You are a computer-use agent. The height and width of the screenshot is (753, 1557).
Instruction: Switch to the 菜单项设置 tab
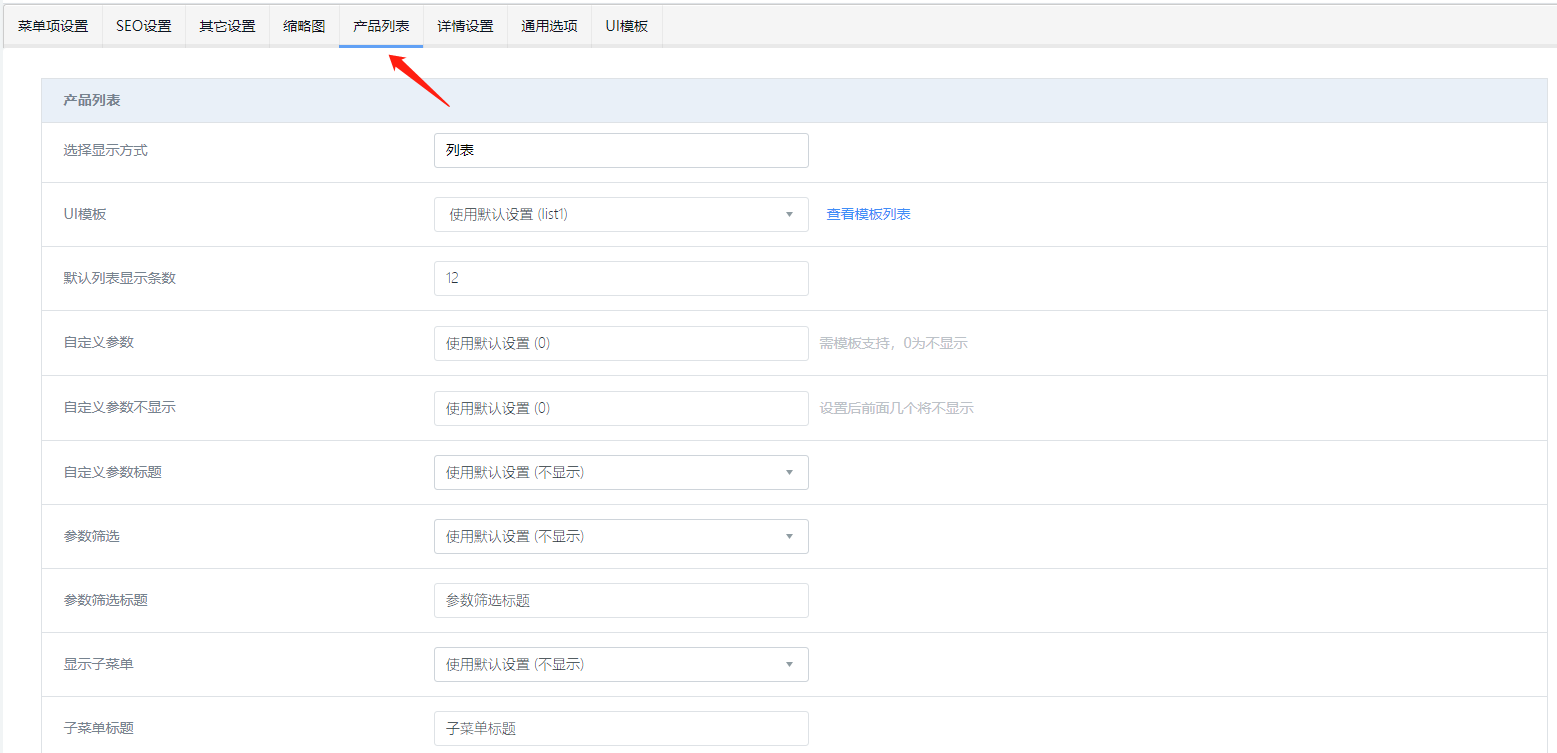click(x=53, y=26)
